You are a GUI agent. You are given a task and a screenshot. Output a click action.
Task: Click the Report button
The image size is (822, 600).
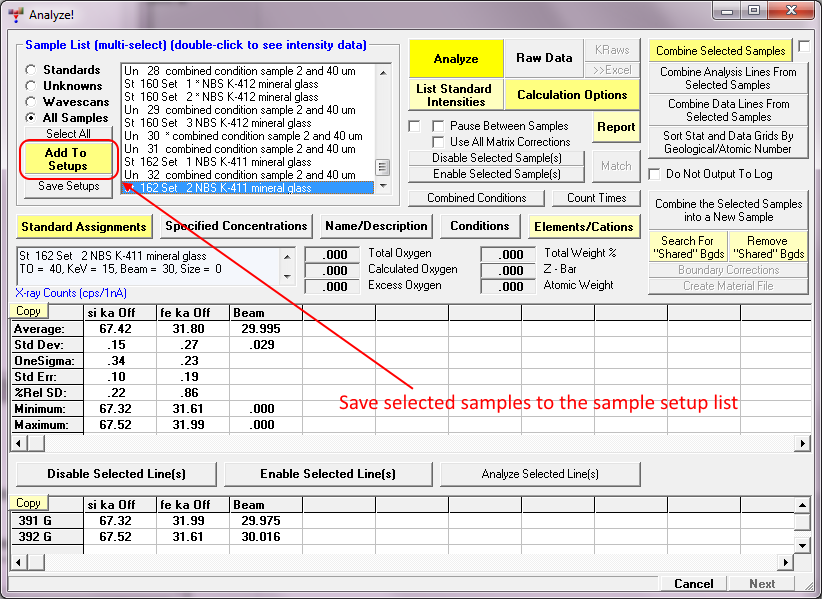(616, 127)
